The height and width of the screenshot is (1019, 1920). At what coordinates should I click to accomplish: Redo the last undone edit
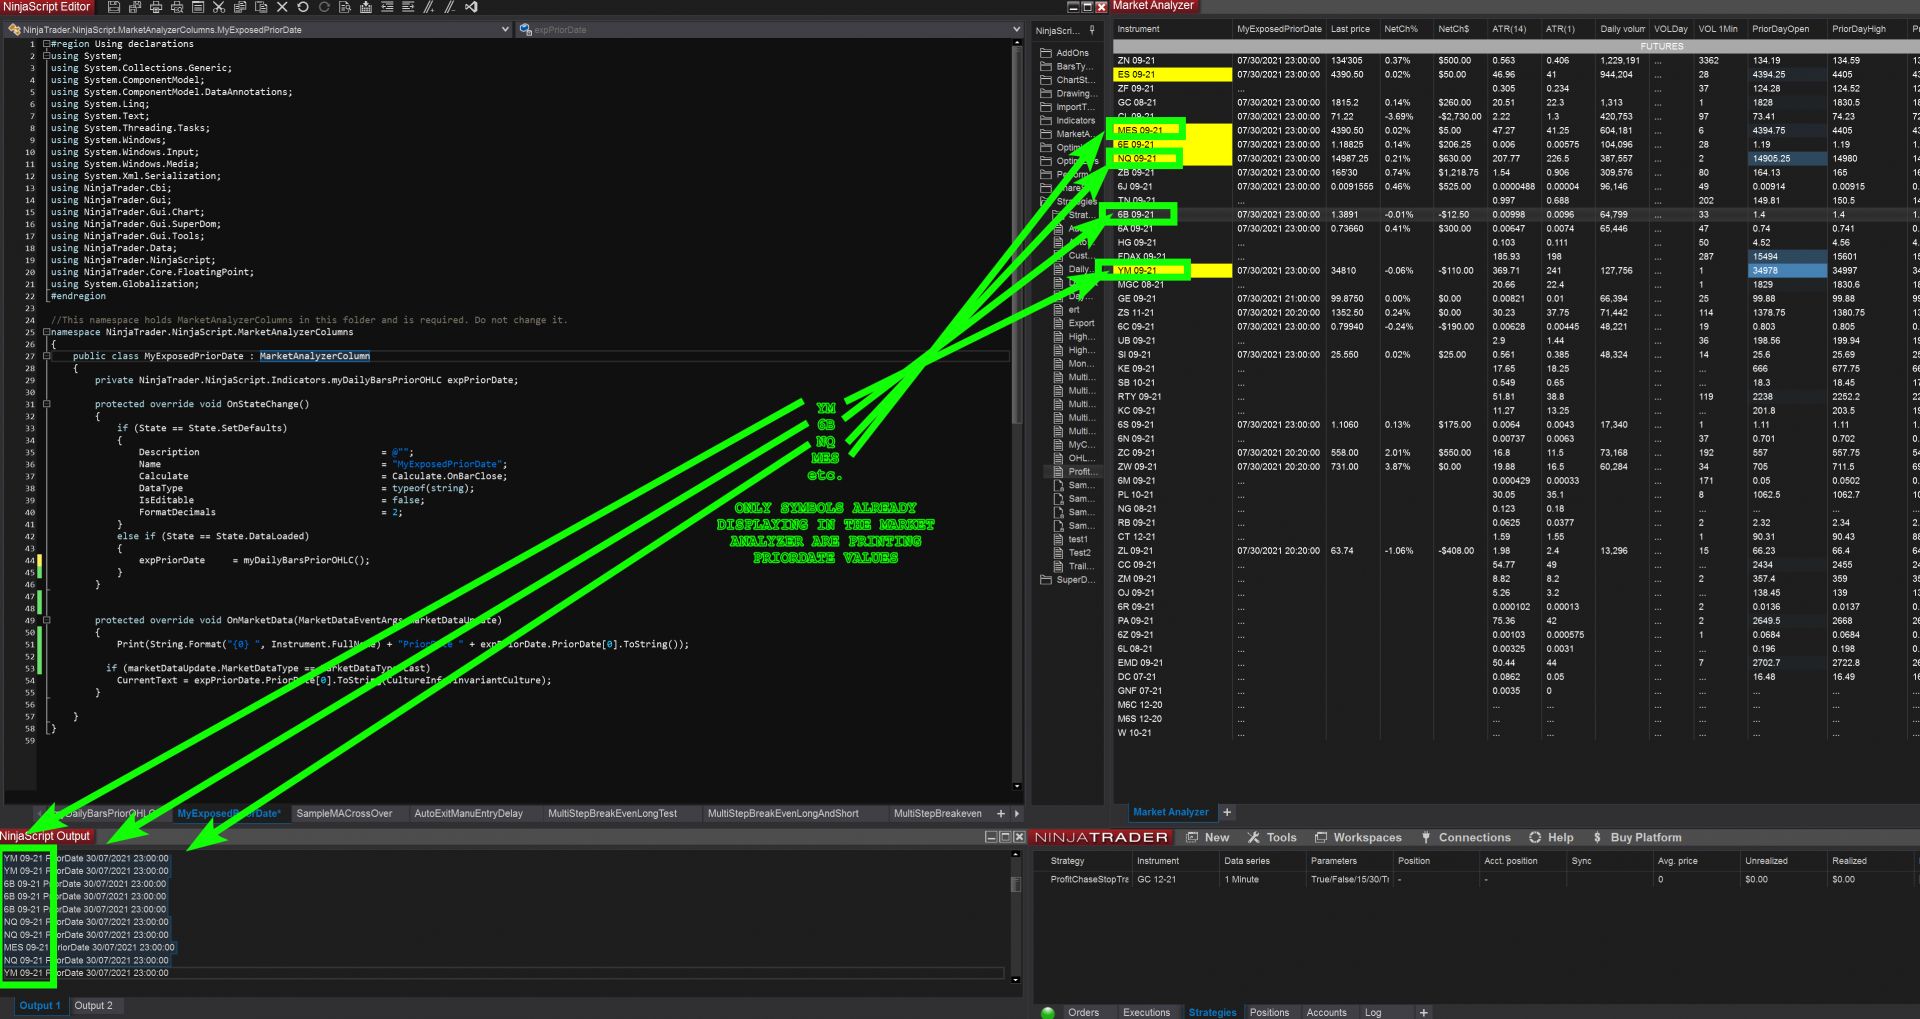click(x=324, y=7)
